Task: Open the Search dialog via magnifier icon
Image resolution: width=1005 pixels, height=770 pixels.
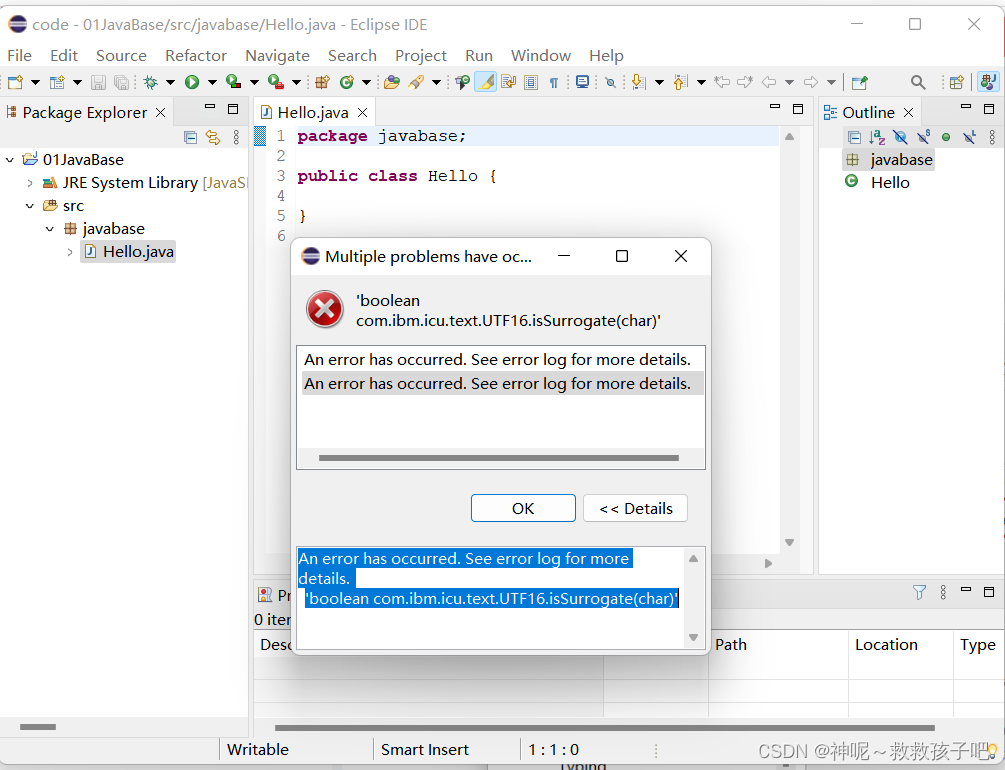Action: [x=917, y=82]
